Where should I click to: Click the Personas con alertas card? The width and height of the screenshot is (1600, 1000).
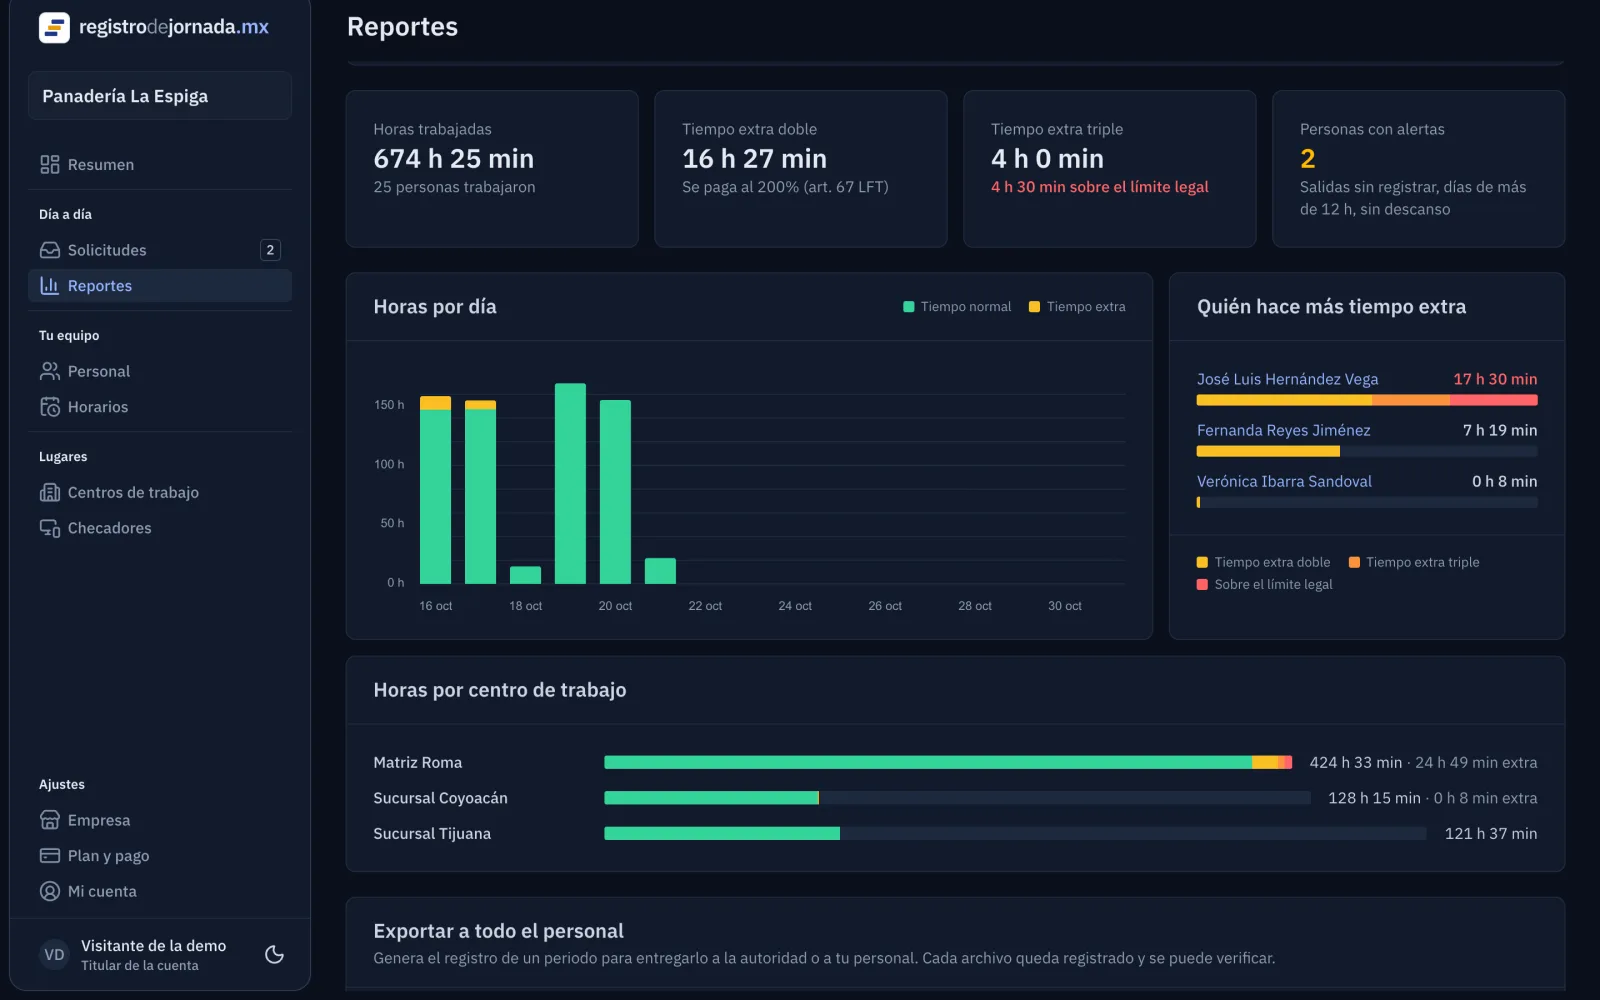1418,169
